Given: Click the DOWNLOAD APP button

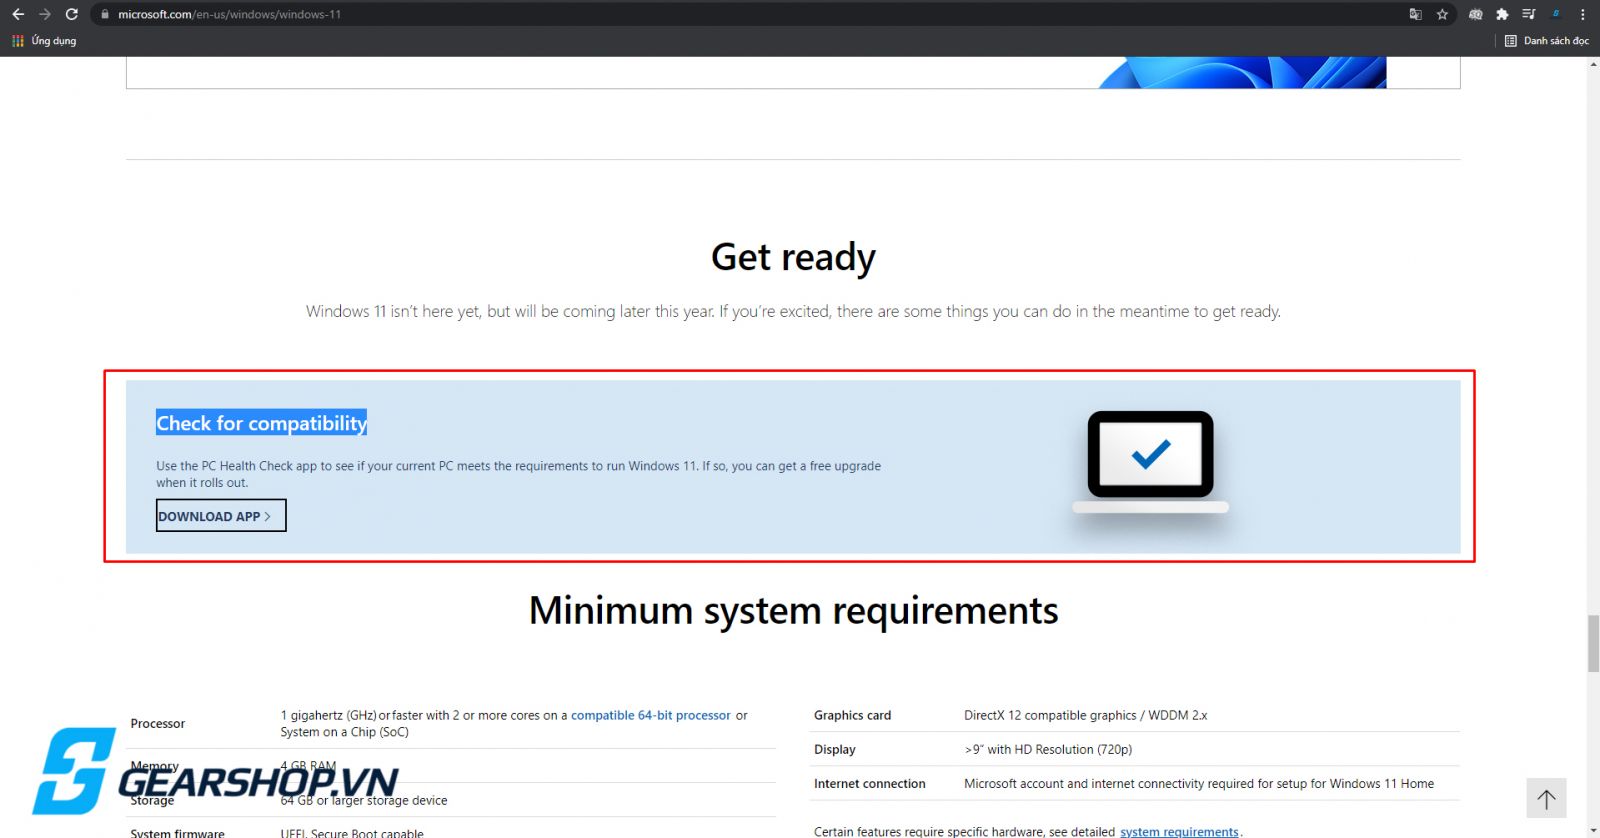Looking at the screenshot, I should pos(221,516).
